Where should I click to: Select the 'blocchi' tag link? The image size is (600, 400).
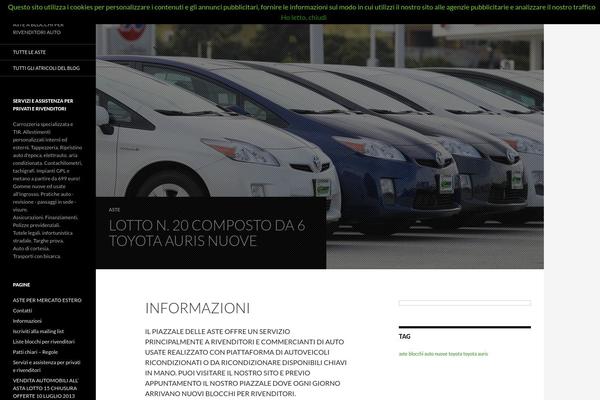click(x=416, y=354)
